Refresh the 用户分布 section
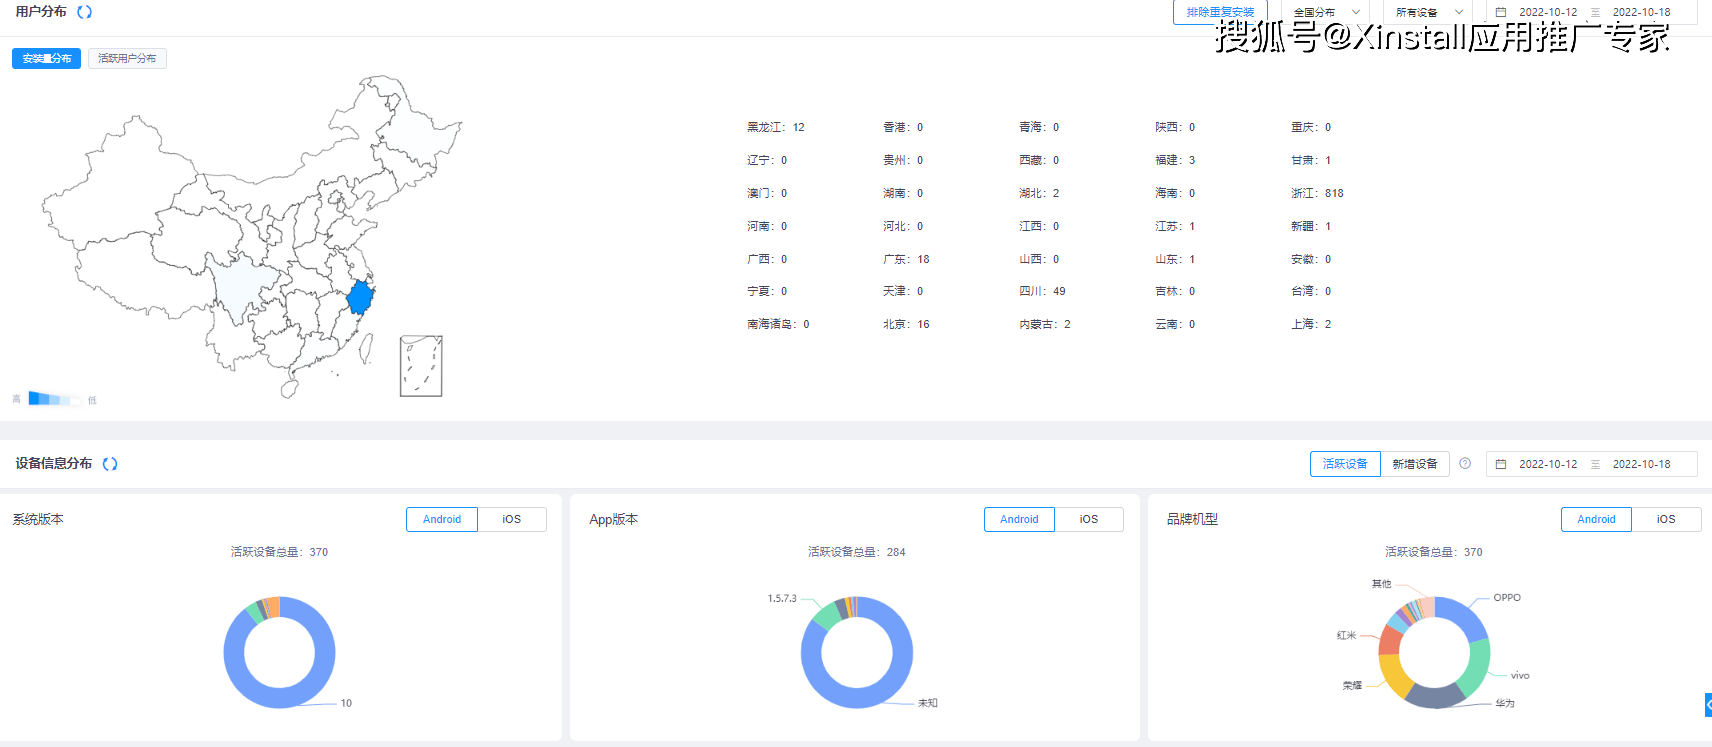The width and height of the screenshot is (1712, 747). (85, 12)
